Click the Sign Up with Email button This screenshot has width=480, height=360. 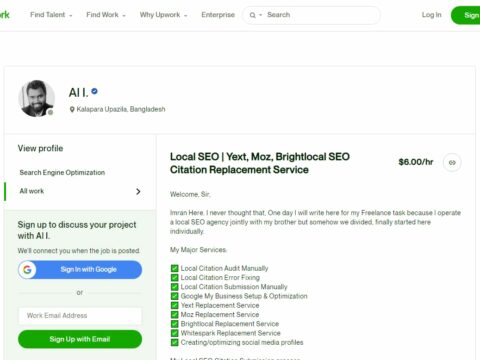80,339
